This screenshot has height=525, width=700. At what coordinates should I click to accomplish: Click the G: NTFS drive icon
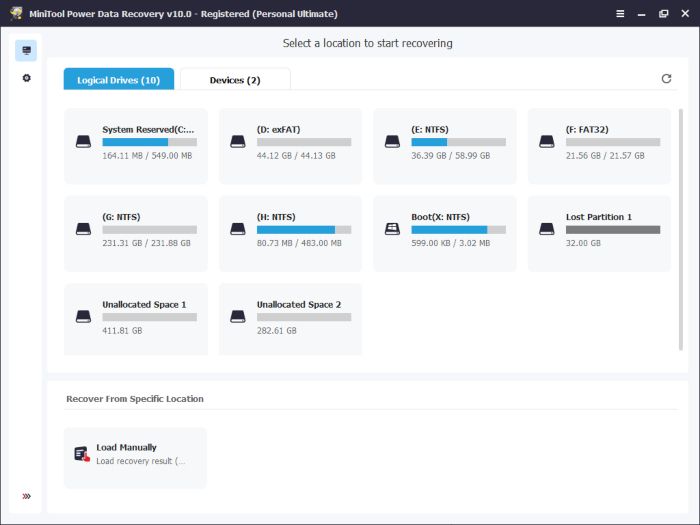tap(83, 229)
